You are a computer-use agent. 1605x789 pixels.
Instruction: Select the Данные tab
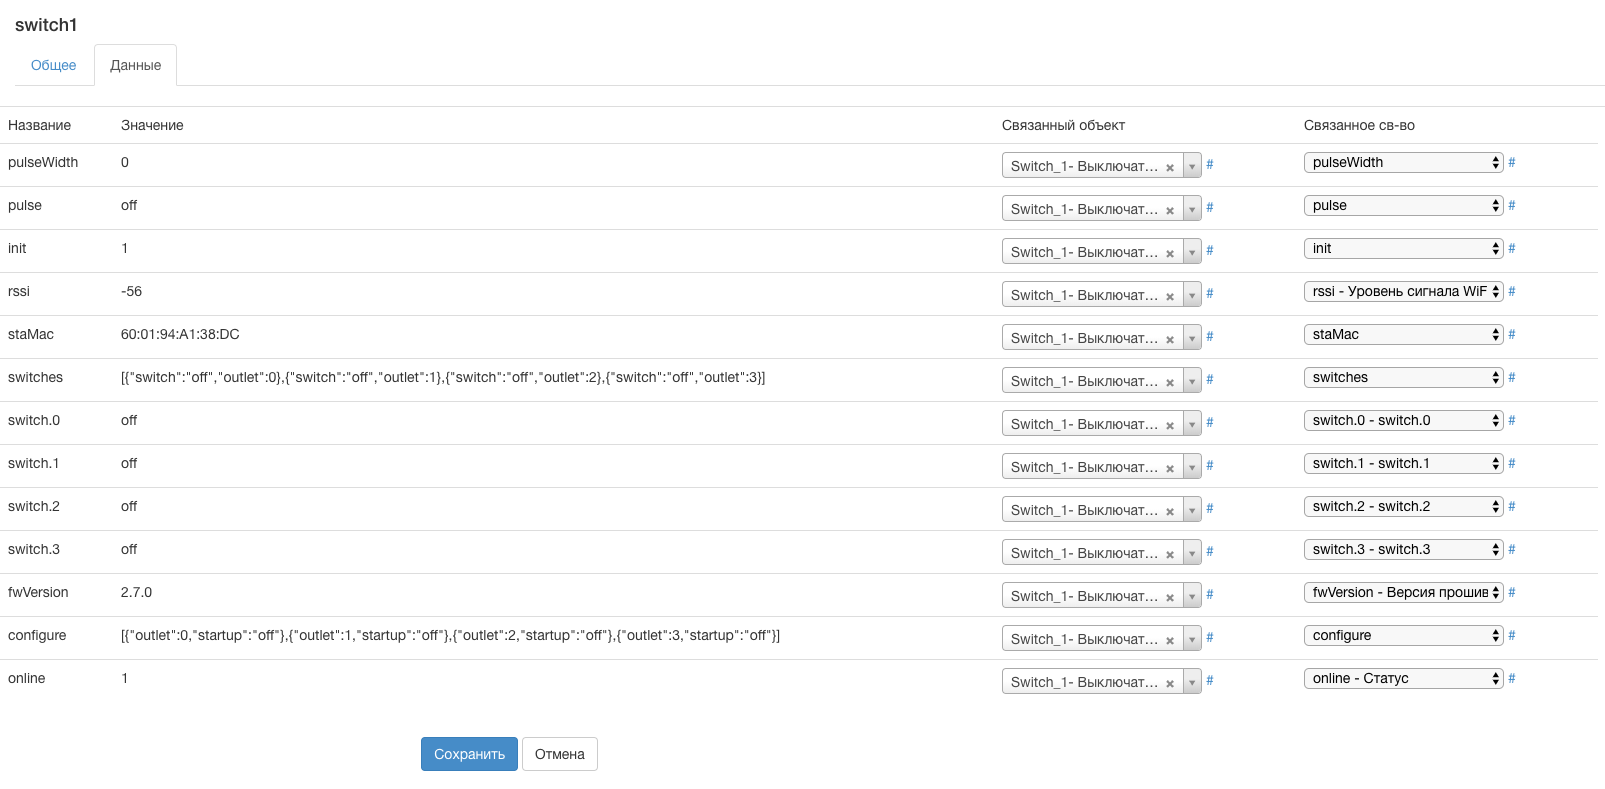click(135, 65)
